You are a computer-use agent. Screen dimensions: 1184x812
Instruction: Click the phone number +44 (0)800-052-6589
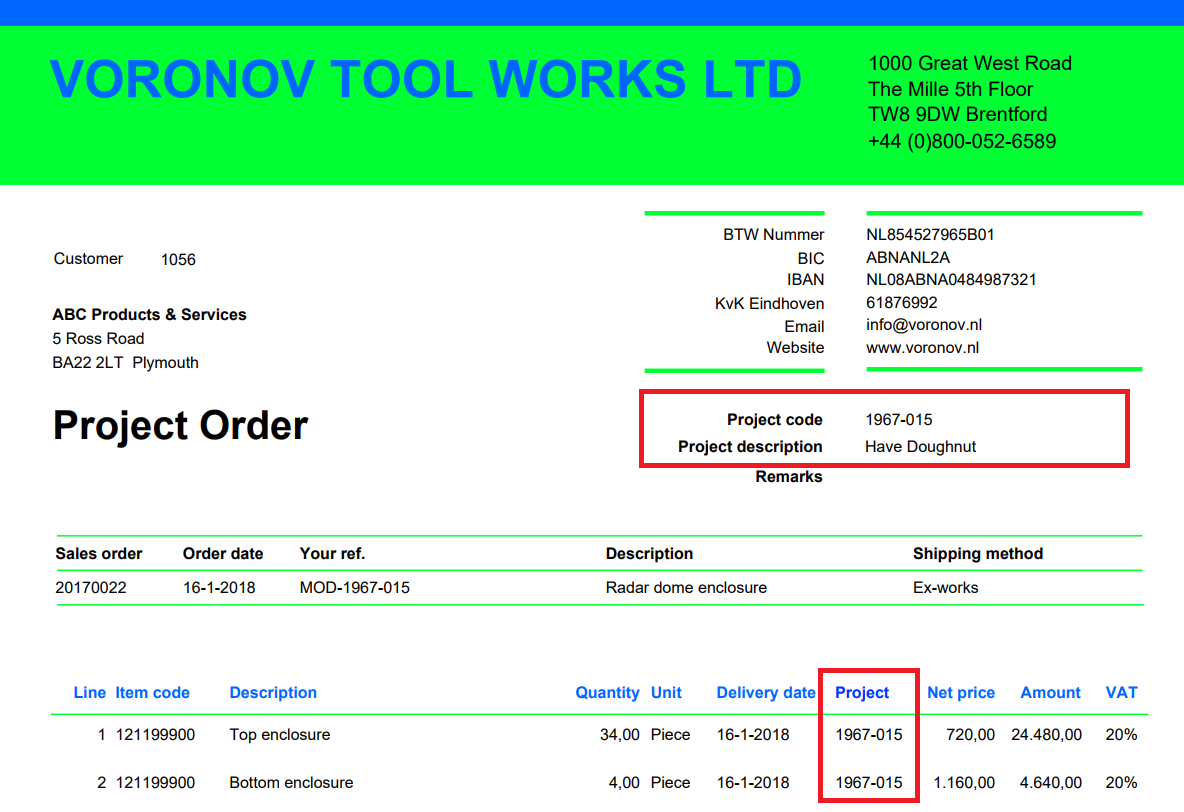[961, 141]
